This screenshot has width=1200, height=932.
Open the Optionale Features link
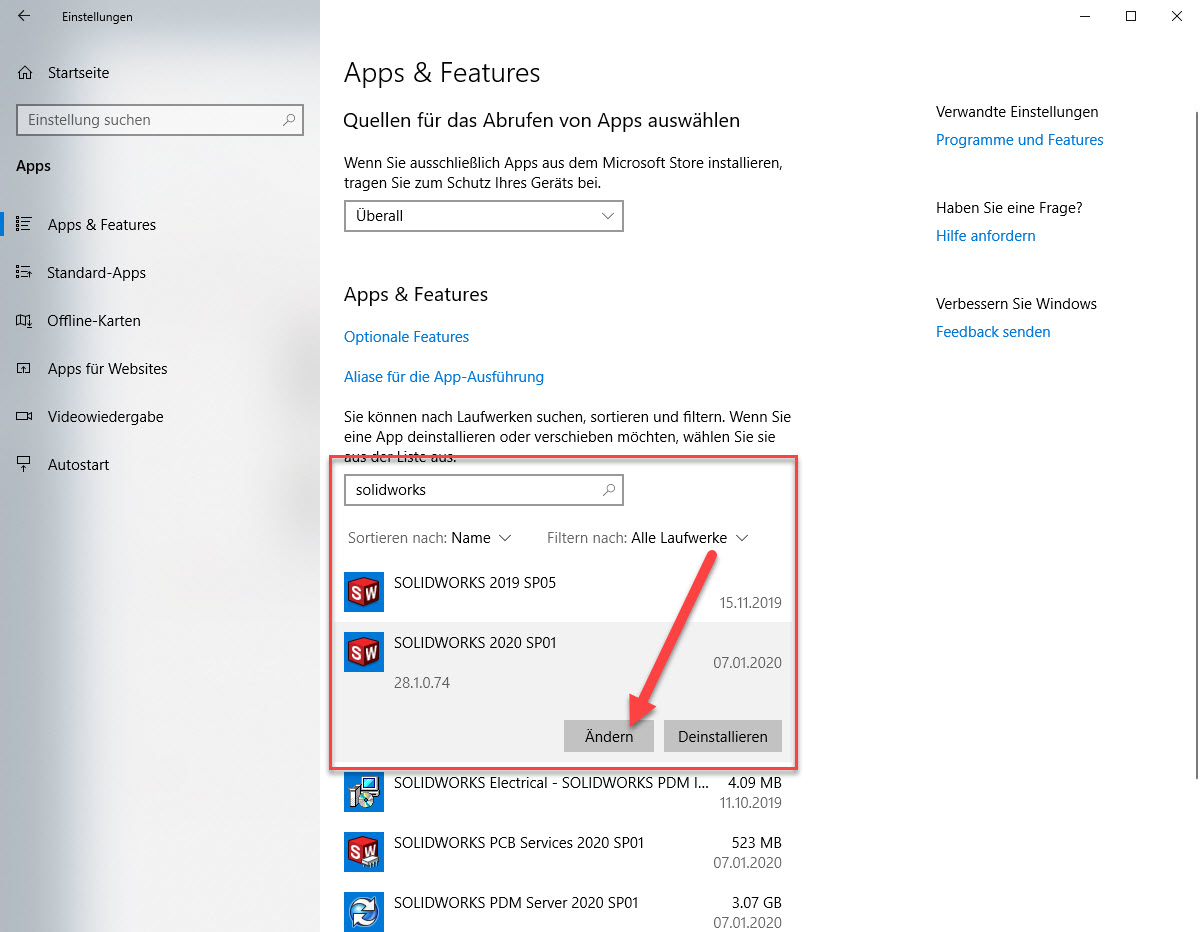point(406,337)
